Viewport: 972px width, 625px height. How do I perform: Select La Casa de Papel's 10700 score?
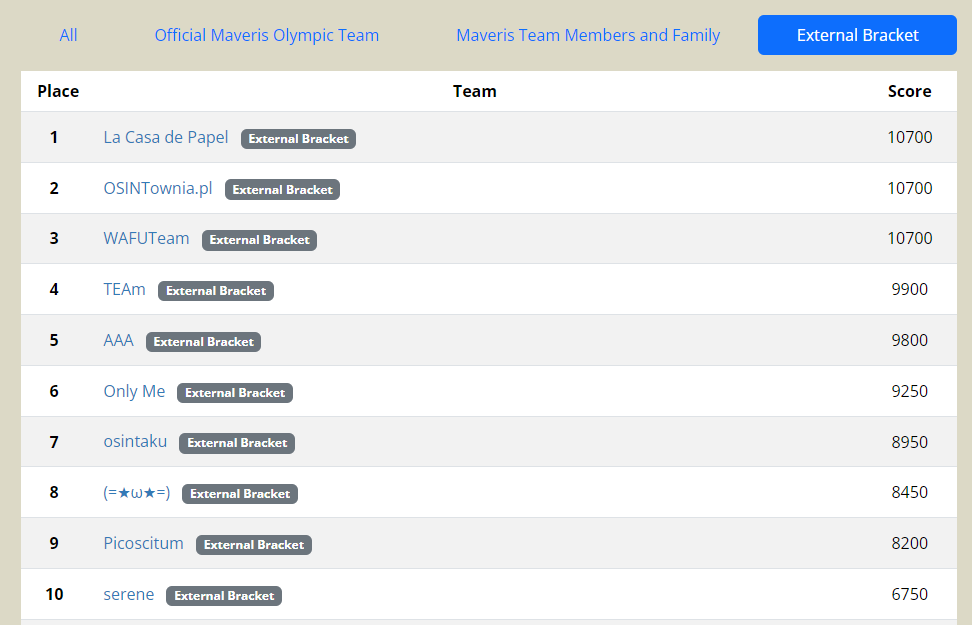click(x=909, y=137)
